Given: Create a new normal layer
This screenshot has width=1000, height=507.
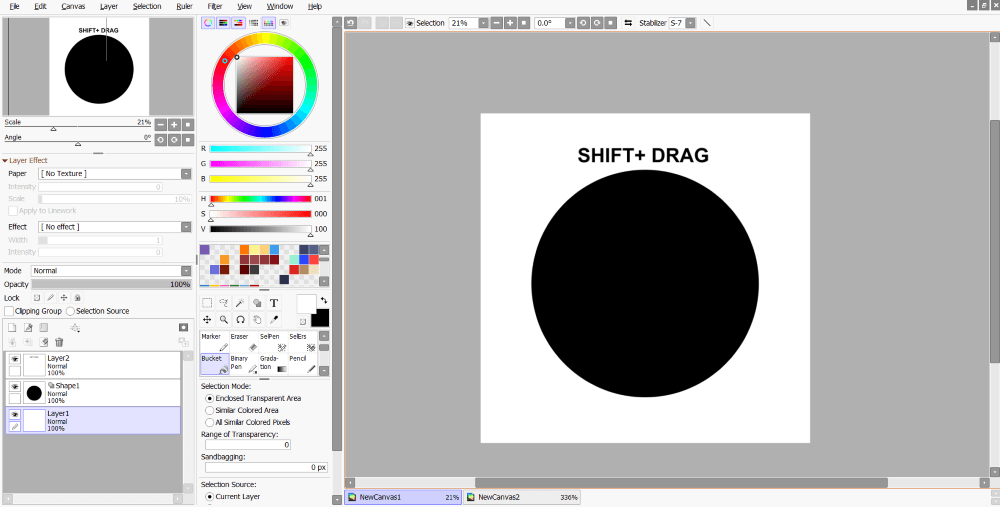Looking at the screenshot, I should click(x=12, y=328).
